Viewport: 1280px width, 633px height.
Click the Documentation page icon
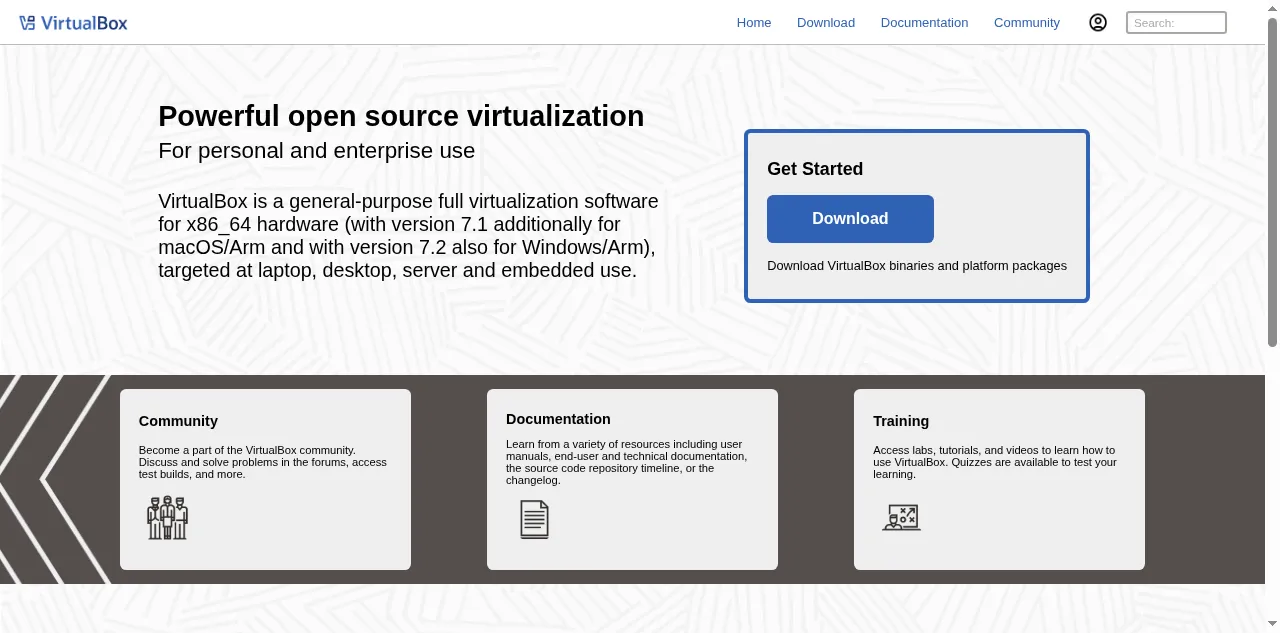534,519
